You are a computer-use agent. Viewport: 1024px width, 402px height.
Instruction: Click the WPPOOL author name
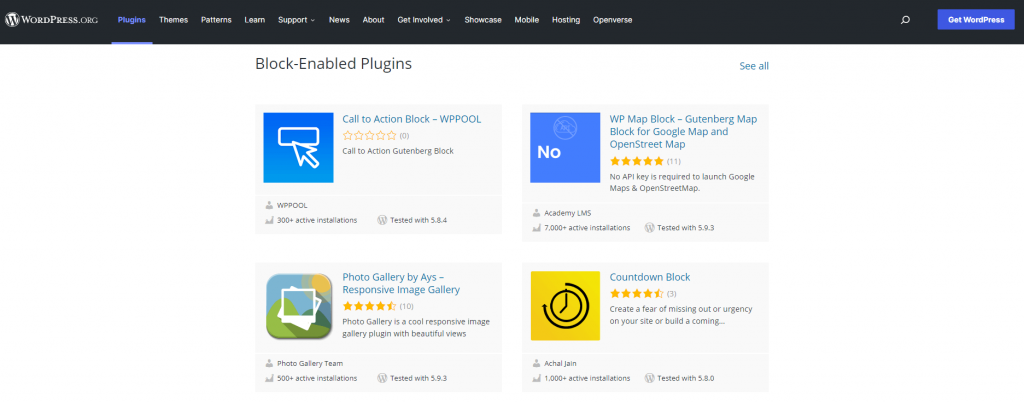pyautogui.click(x=292, y=205)
